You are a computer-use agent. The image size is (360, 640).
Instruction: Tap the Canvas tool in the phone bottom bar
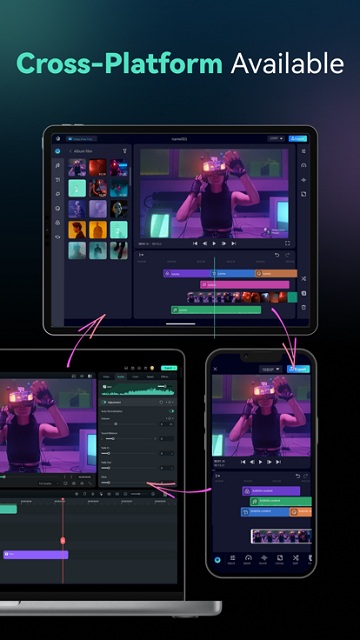[x=280, y=560]
